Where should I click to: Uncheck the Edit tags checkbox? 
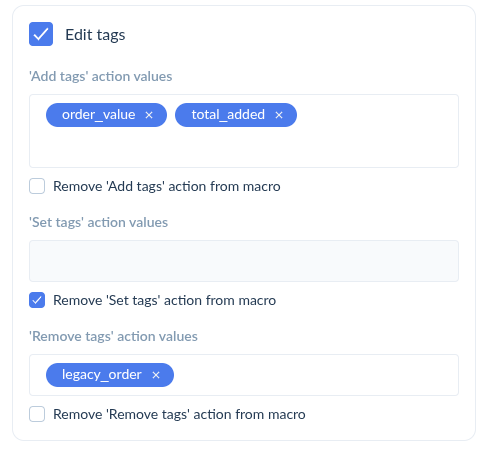click(41, 34)
